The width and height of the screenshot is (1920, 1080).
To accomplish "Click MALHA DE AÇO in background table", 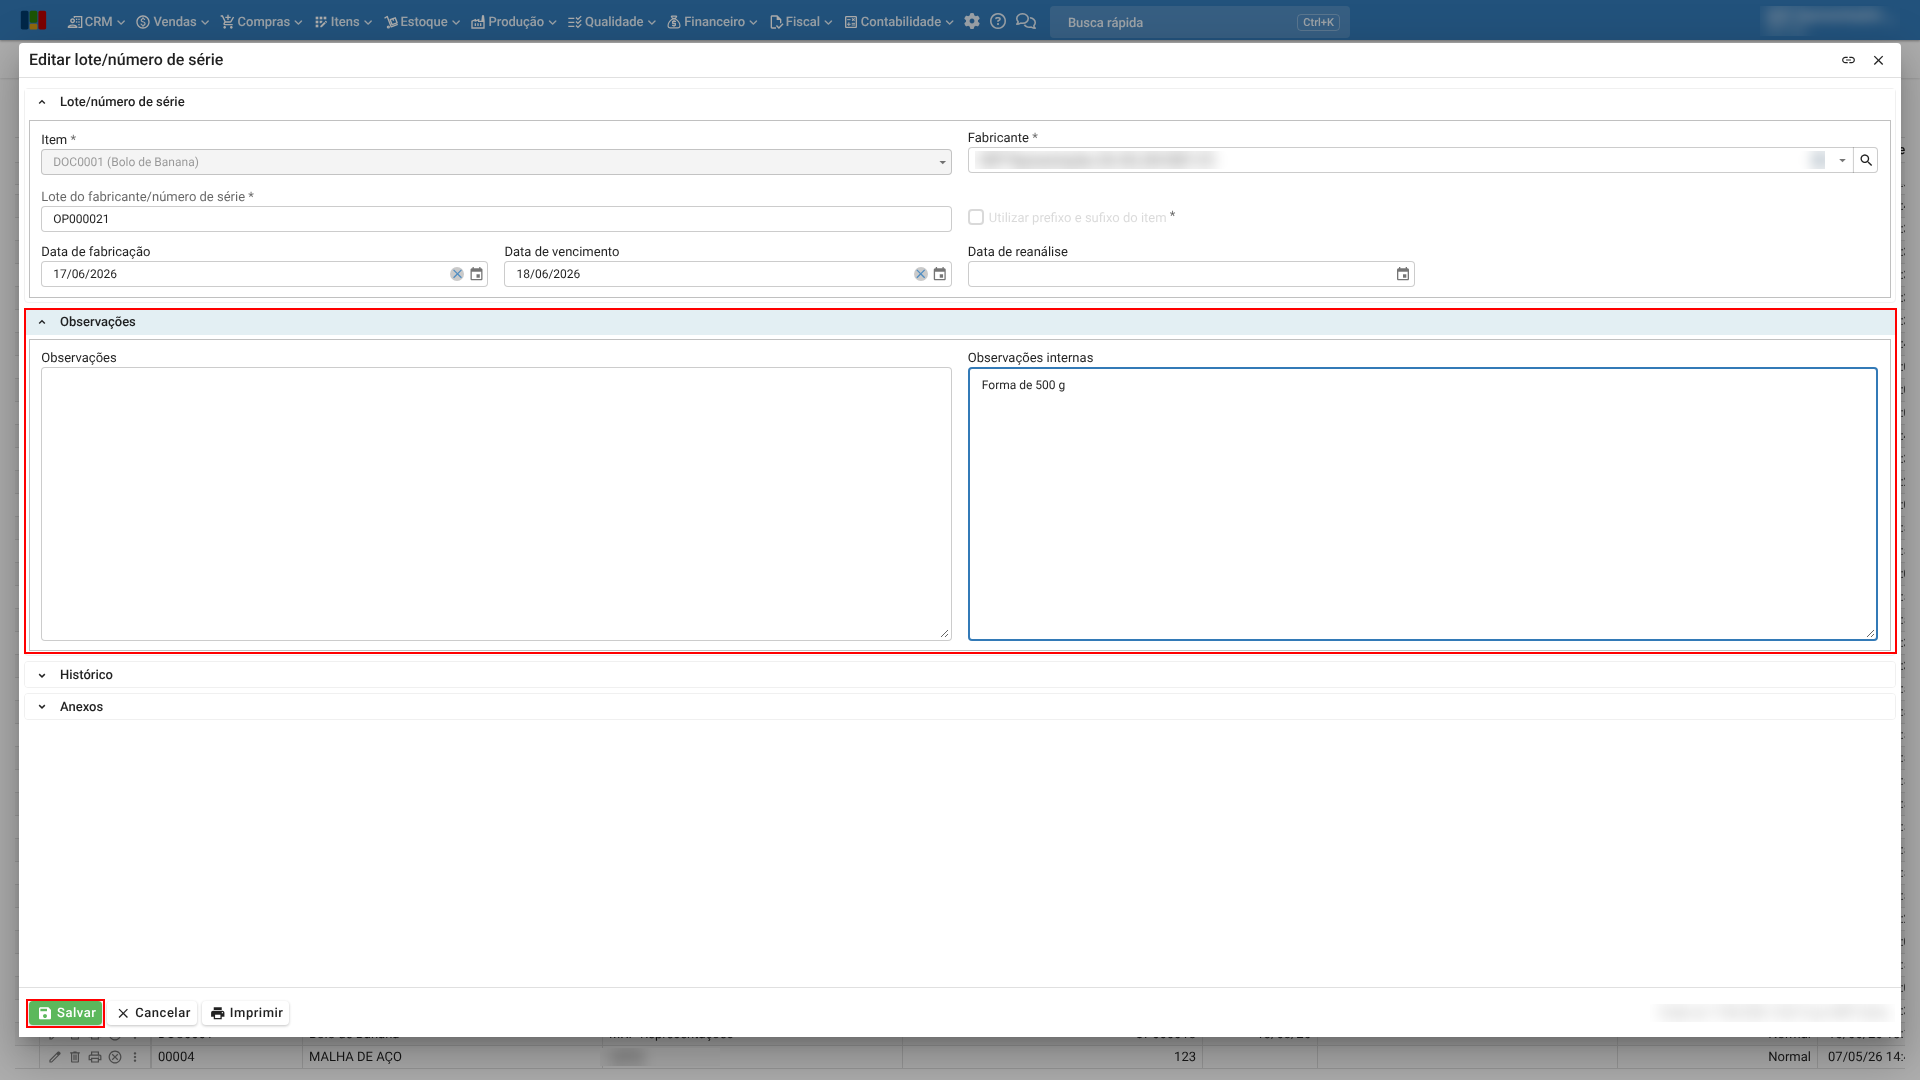I will pos(355,1057).
